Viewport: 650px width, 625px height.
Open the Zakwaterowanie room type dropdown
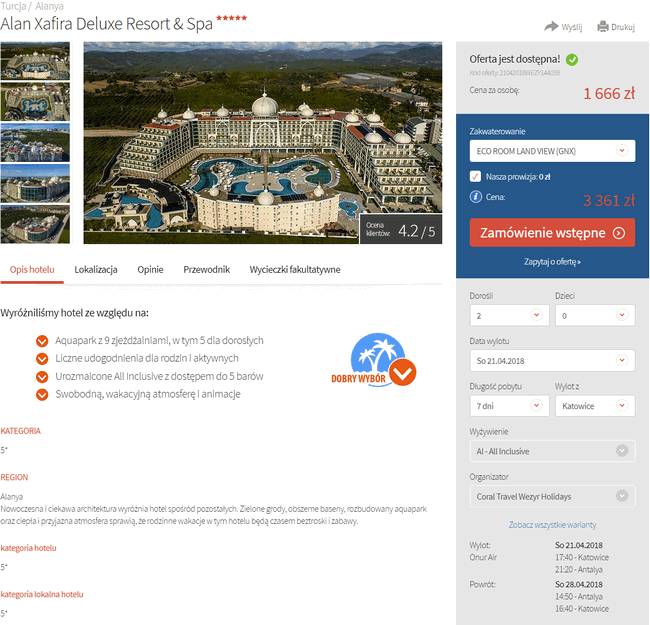point(552,151)
